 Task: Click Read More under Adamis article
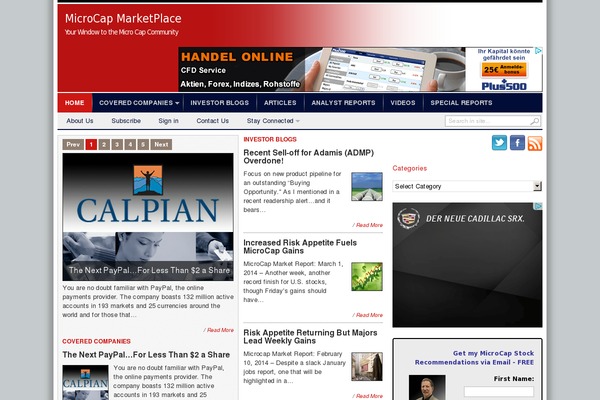pos(367,225)
